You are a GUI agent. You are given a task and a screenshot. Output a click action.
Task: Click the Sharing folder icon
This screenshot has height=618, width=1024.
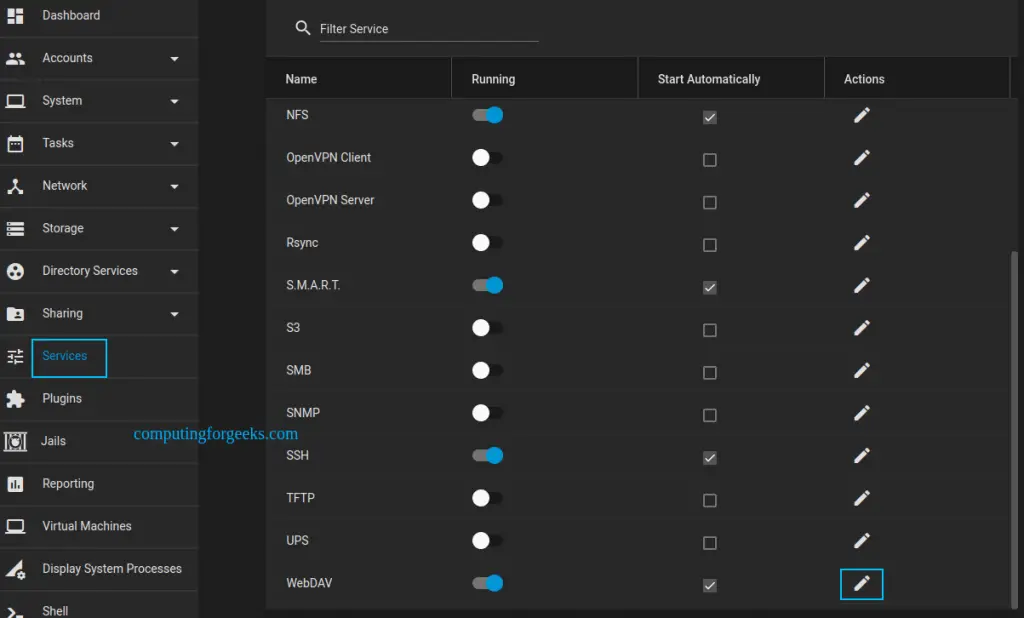15,314
